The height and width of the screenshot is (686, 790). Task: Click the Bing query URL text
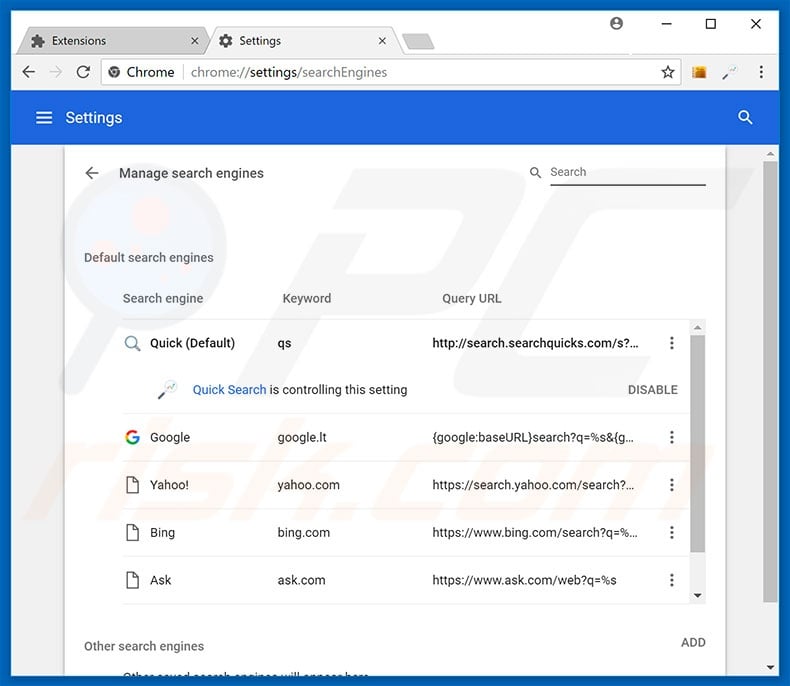pyautogui.click(x=535, y=532)
